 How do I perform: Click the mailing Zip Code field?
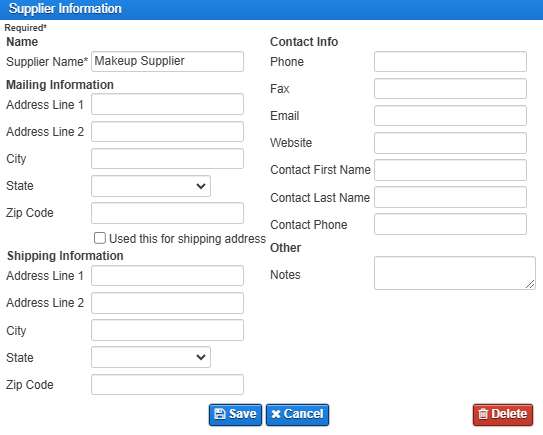pyautogui.click(x=167, y=213)
